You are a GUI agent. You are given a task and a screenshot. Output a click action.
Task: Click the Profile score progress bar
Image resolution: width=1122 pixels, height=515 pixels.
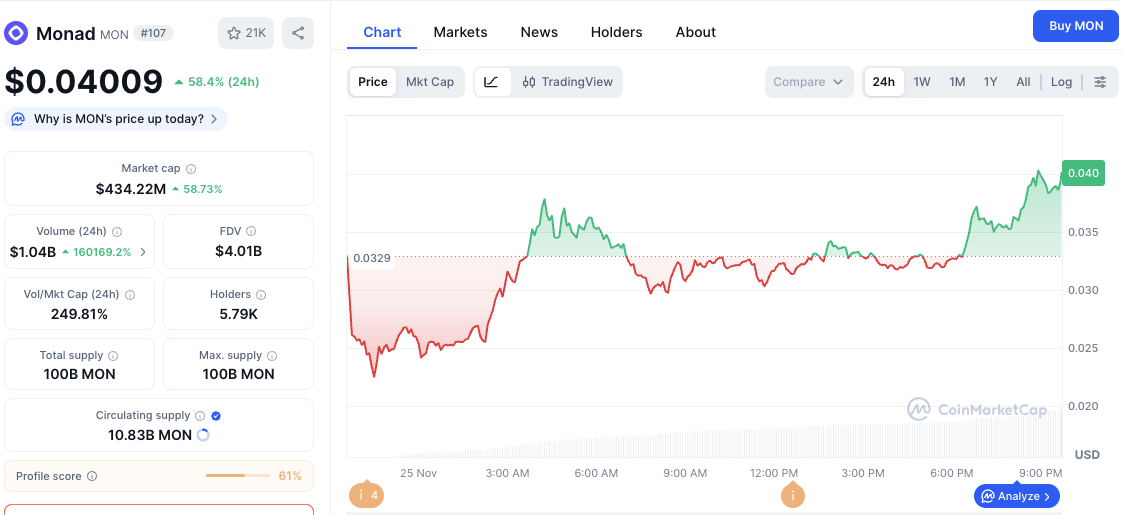(238, 476)
